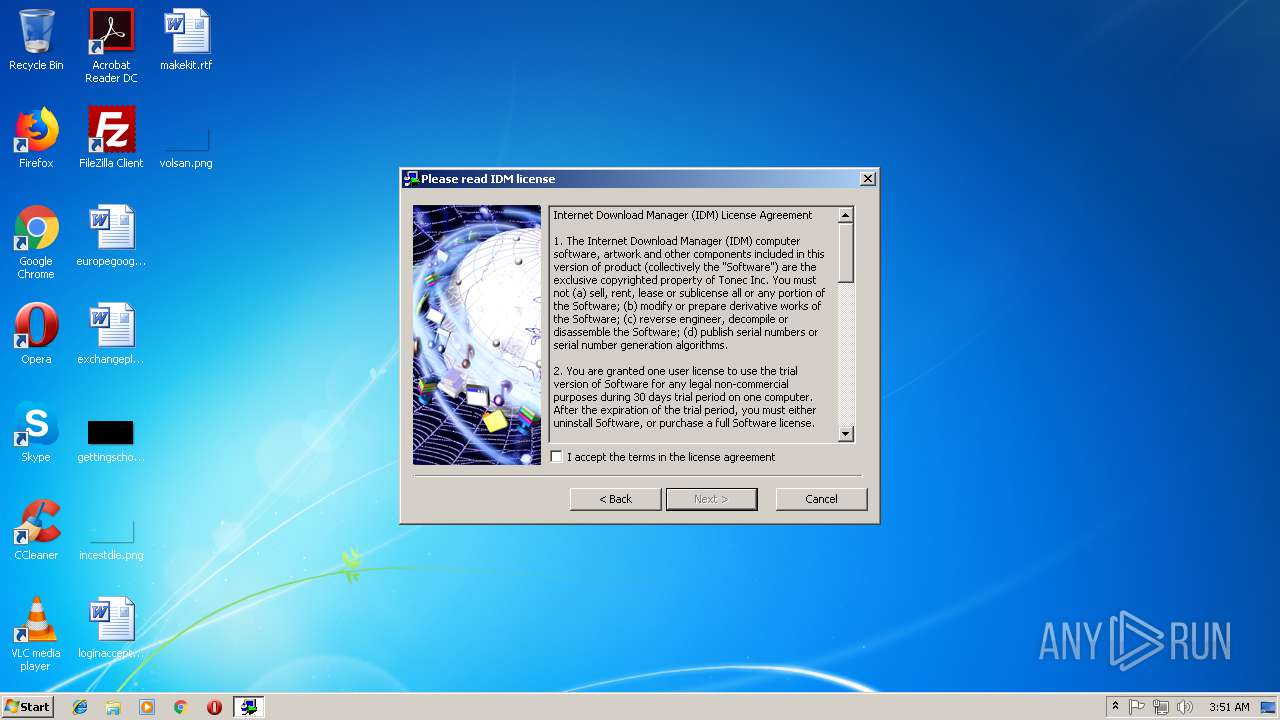Open Opera from the taskbar
The image size is (1280, 720).
[x=214, y=707]
